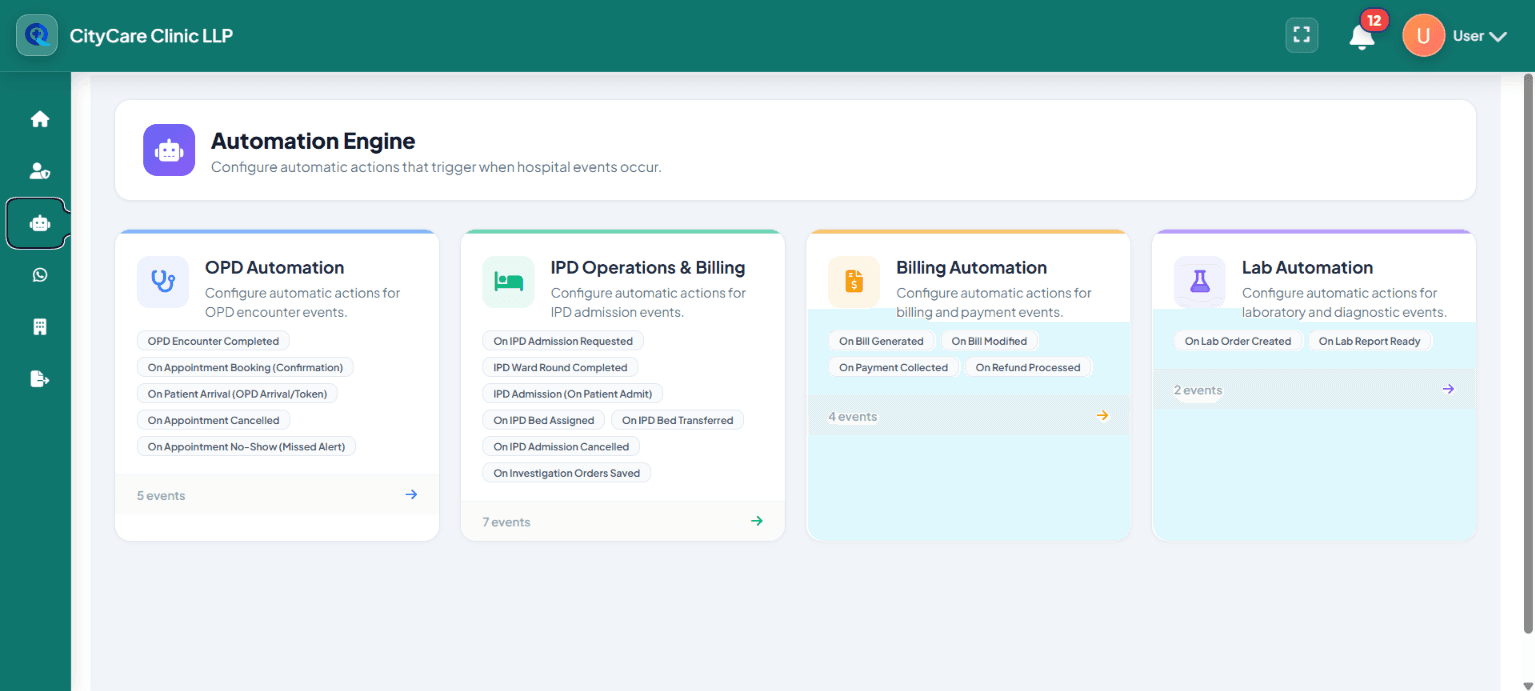This screenshot has height=691, width=1535.
Task: Open the building sidebar icon
Action: [40, 327]
